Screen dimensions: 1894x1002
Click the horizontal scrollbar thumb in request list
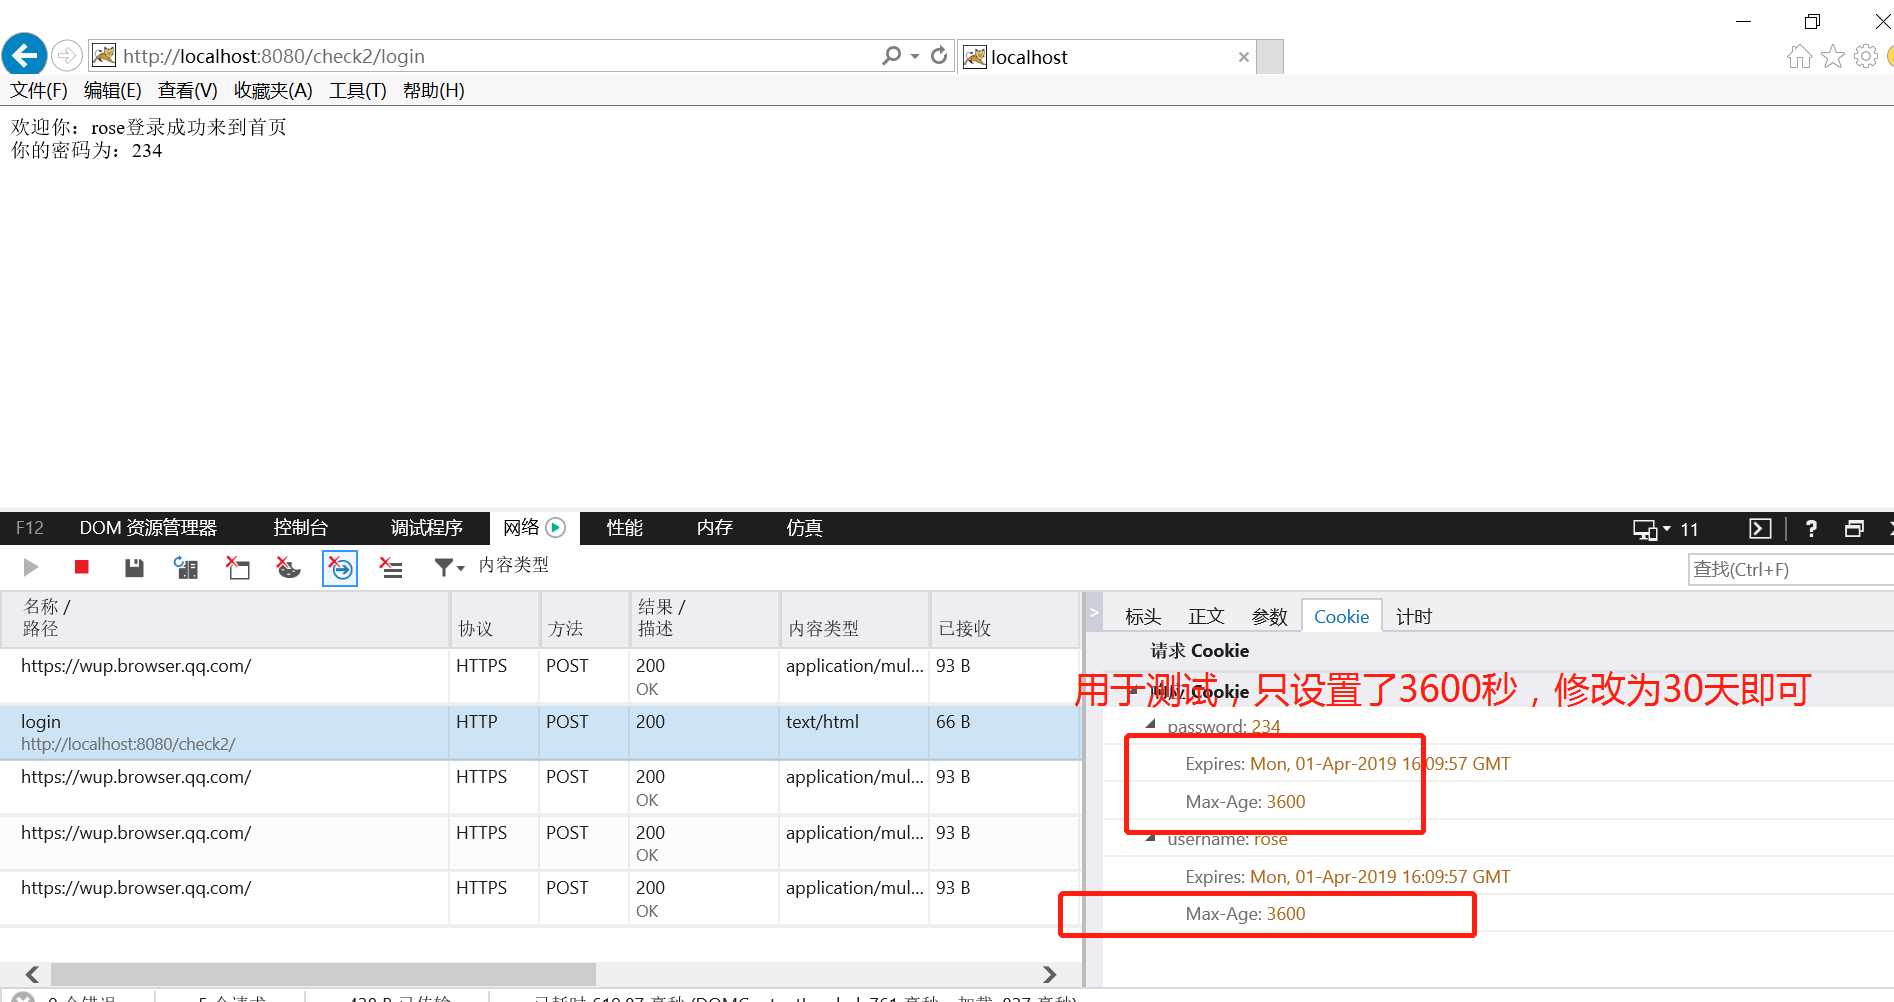(323, 974)
